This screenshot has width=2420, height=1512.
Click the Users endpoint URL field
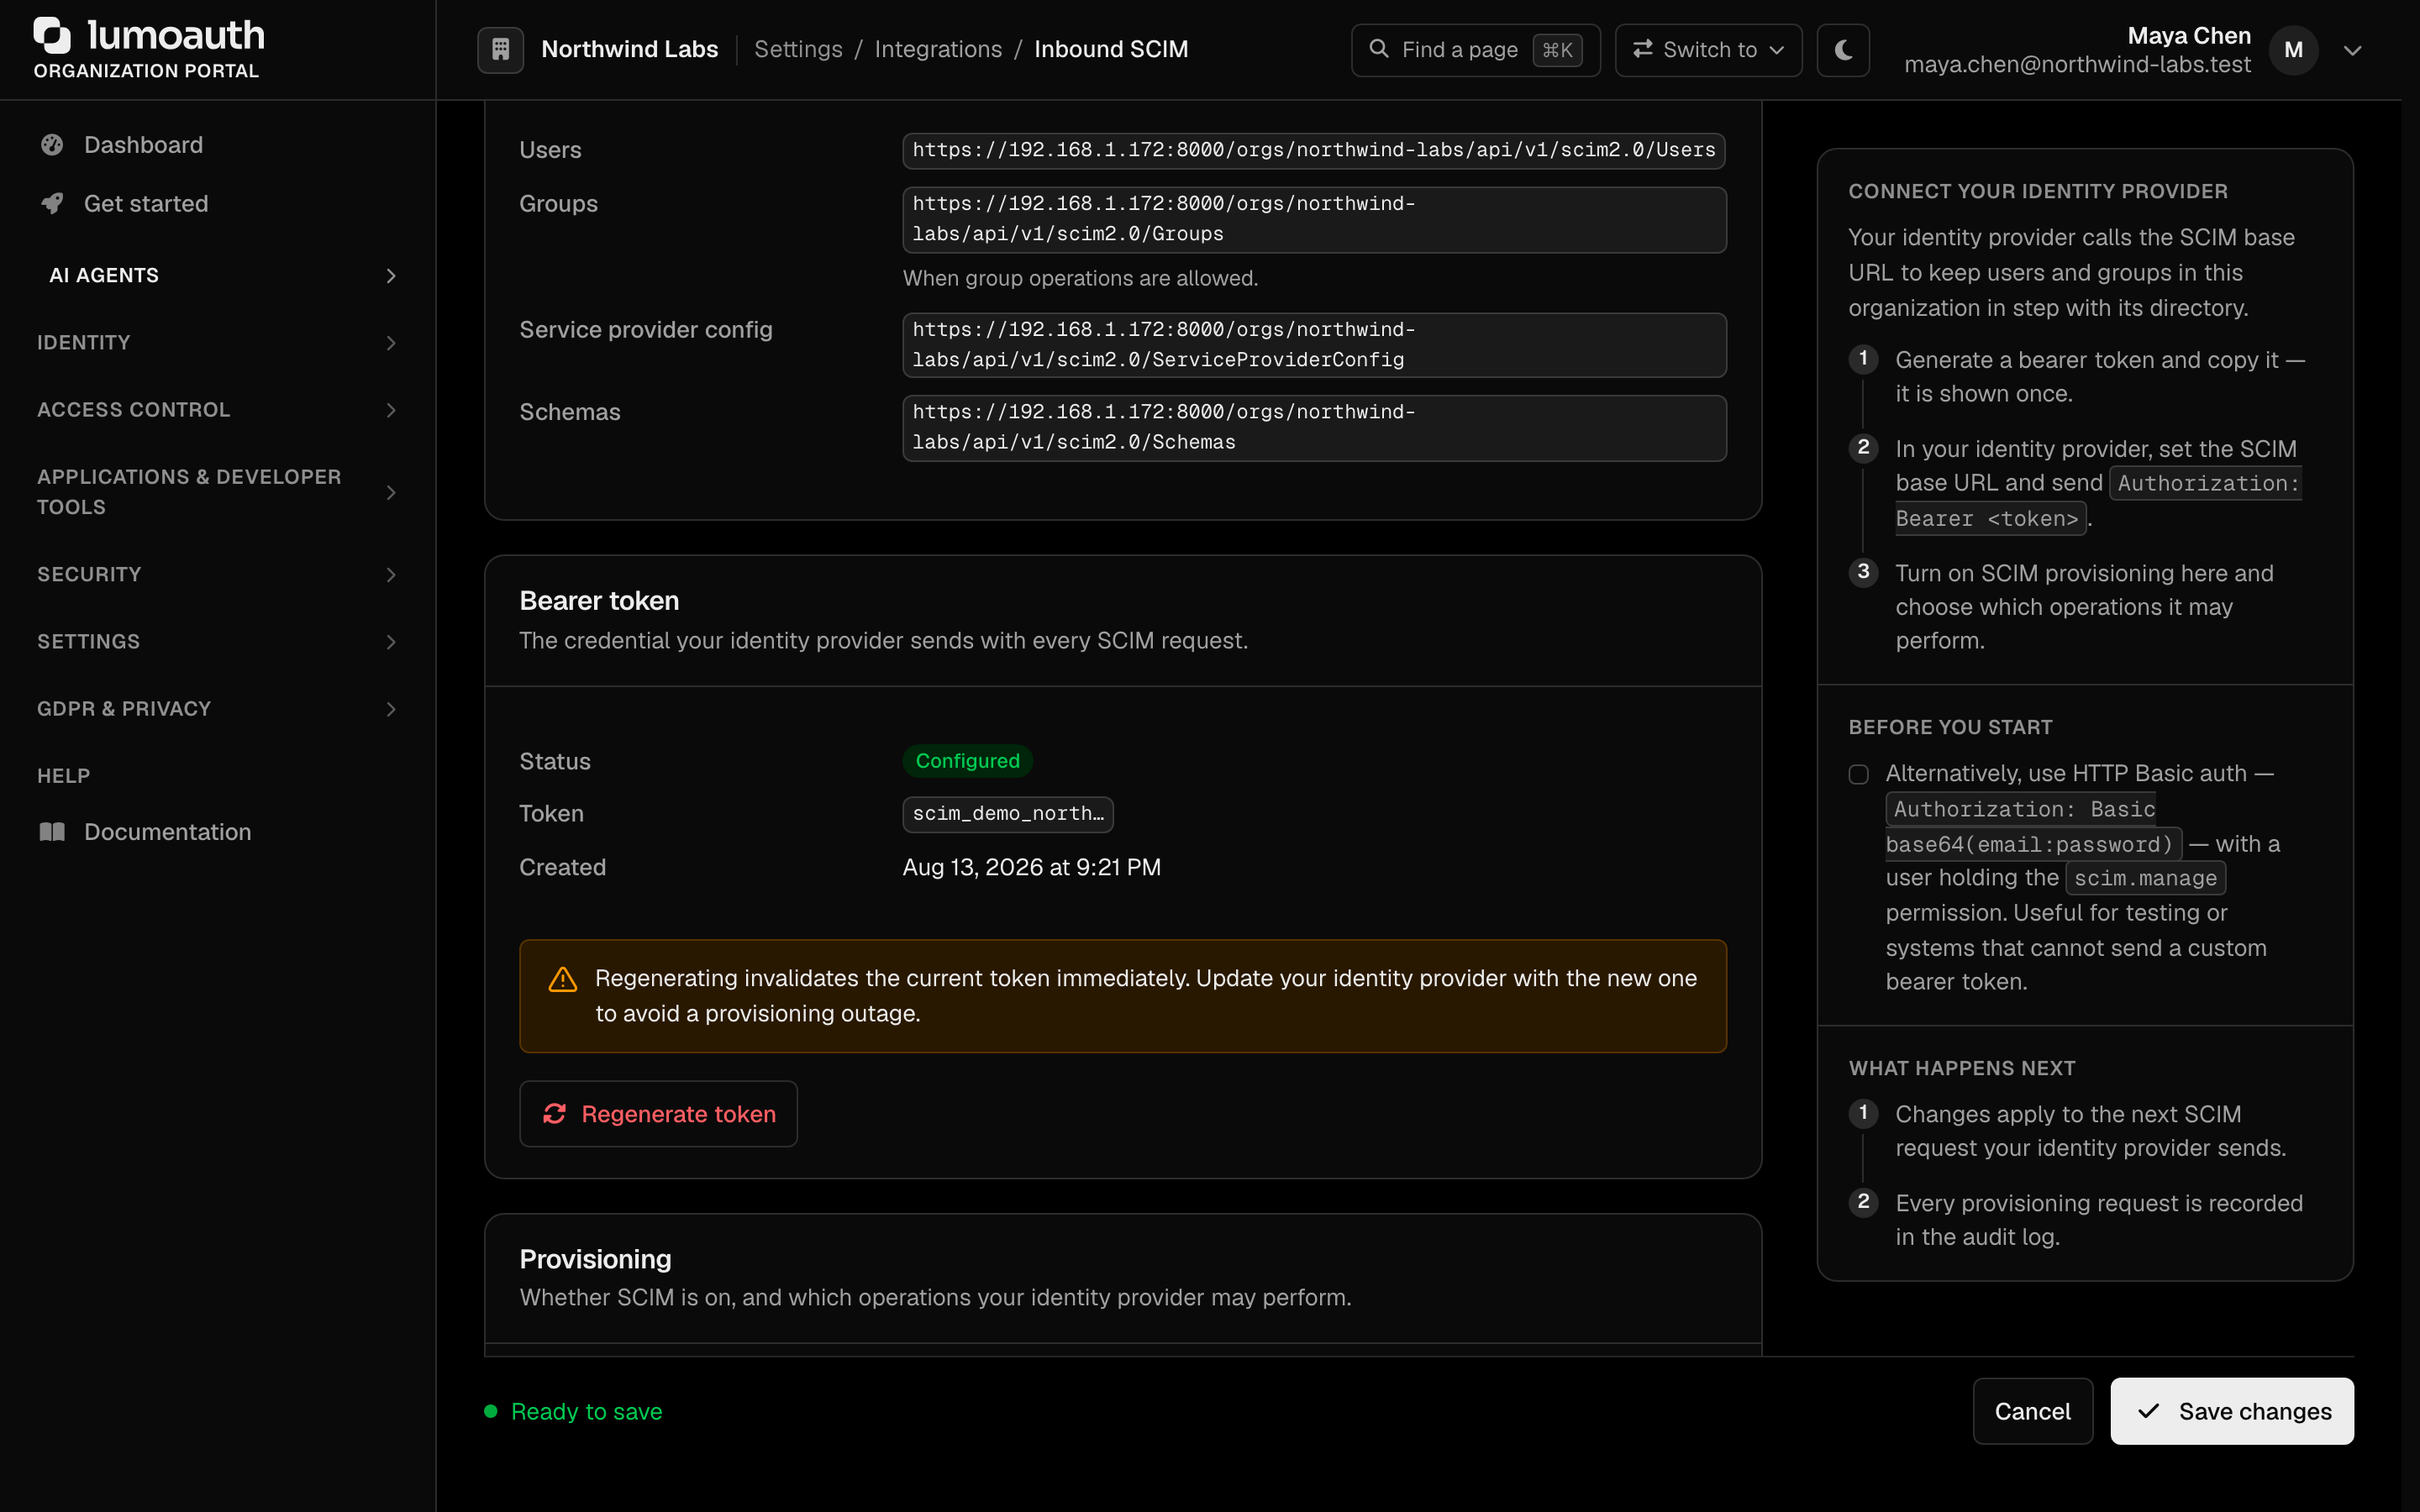[x=1314, y=150]
